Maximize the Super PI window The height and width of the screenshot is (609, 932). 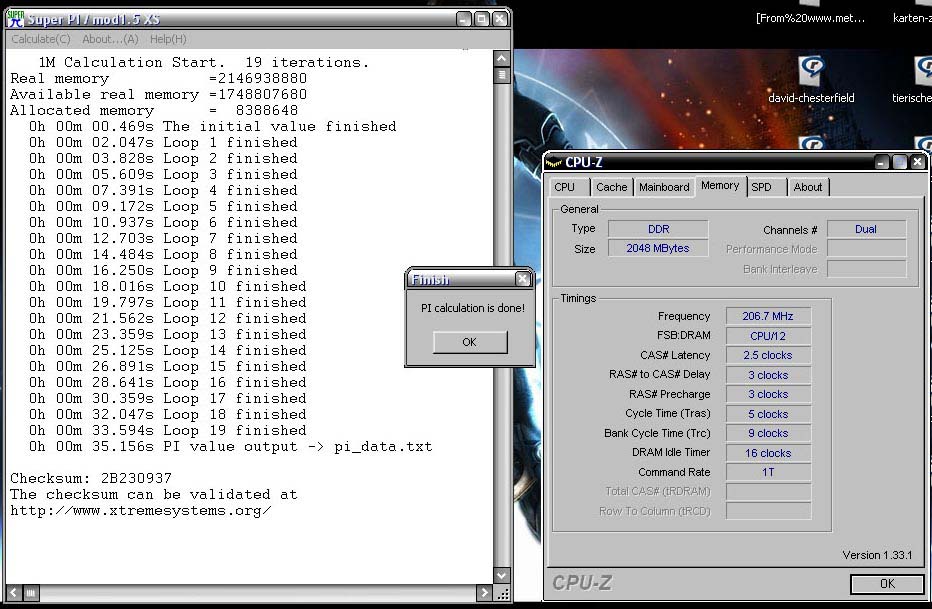(x=482, y=19)
